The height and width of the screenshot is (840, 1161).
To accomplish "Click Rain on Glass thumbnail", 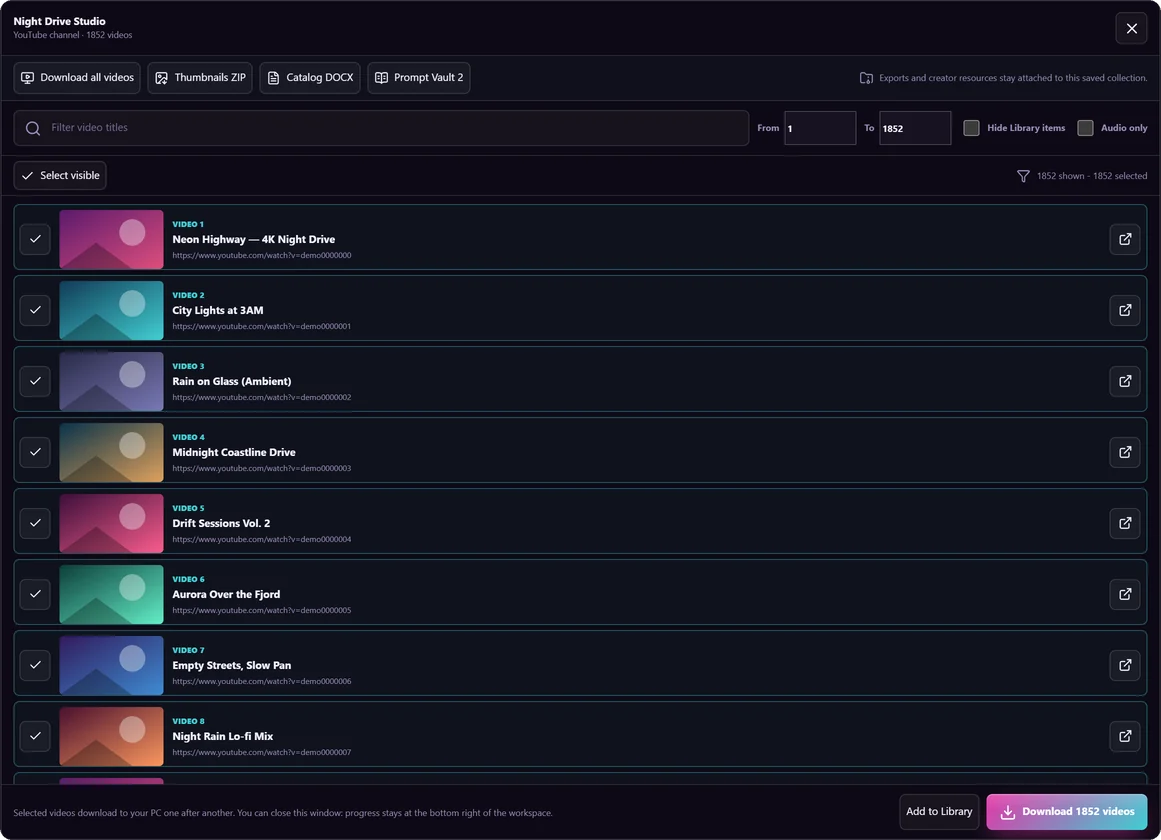I will click(x=111, y=381).
